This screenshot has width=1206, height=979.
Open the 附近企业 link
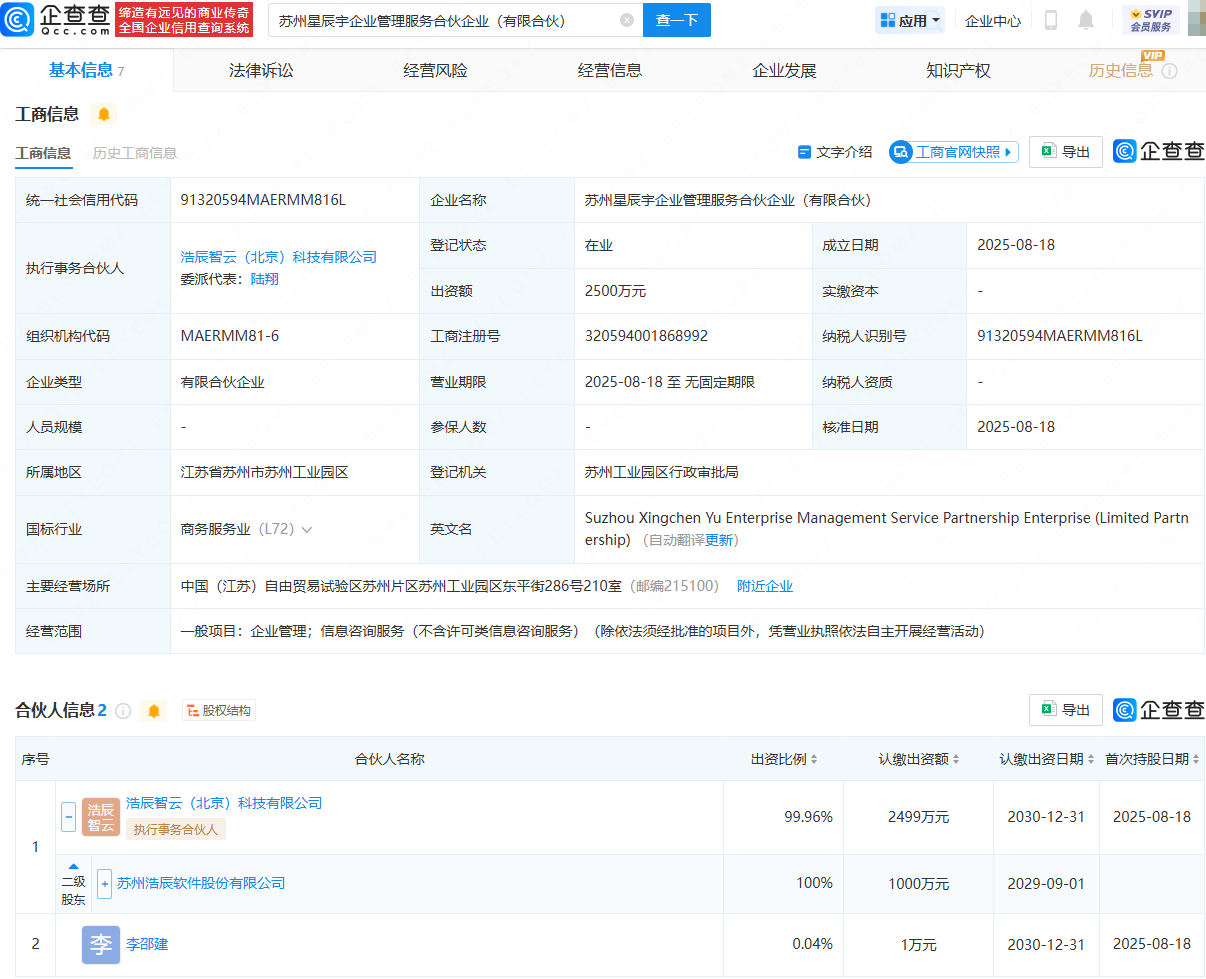click(x=765, y=586)
